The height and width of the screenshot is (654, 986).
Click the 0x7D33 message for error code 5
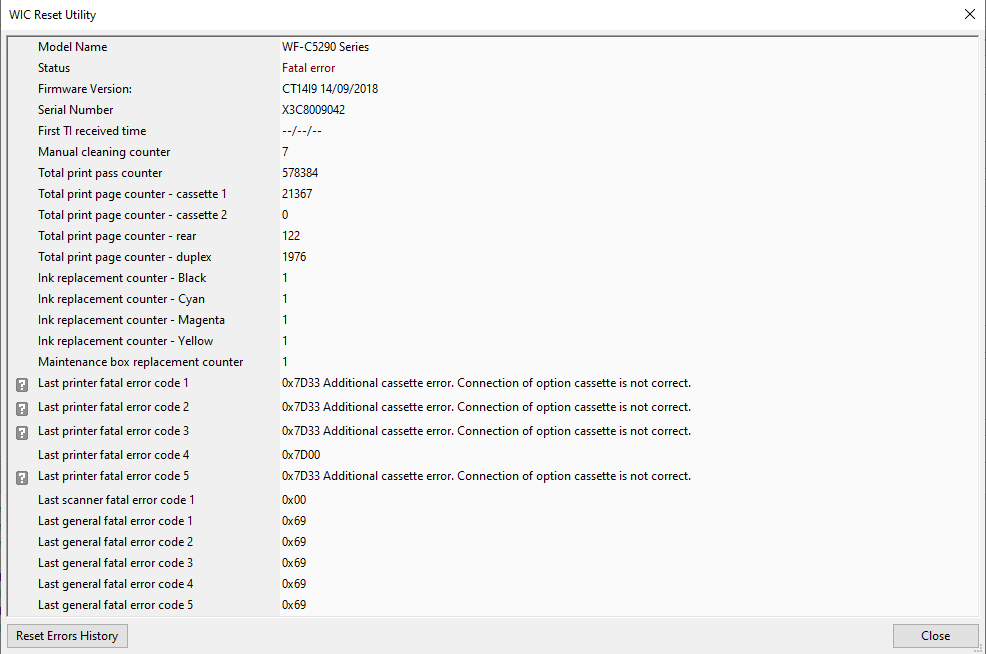point(487,476)
